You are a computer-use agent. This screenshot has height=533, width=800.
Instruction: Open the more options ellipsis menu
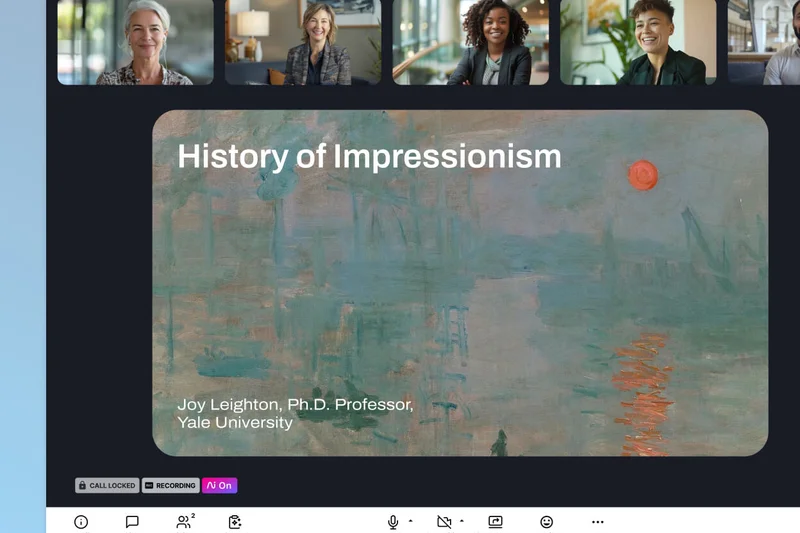click(598, 522)
